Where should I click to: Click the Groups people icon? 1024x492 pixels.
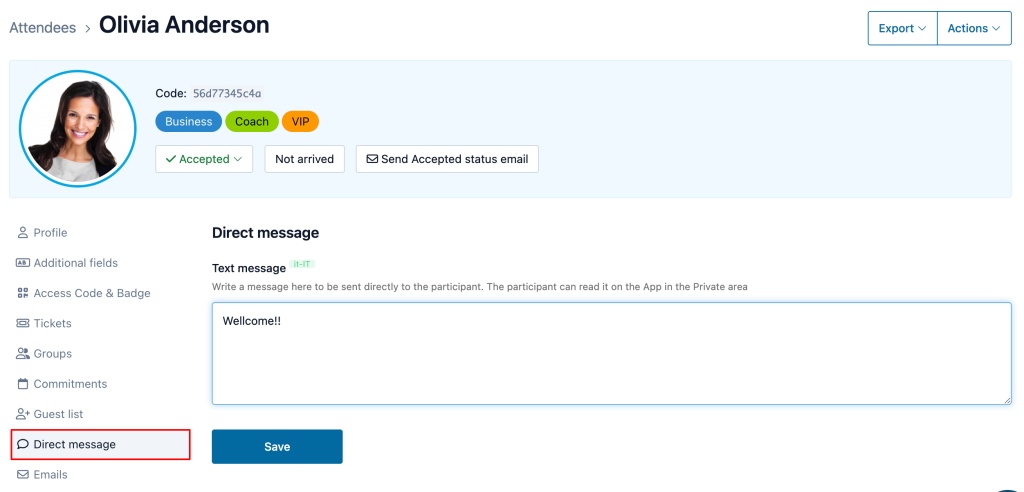23,354
